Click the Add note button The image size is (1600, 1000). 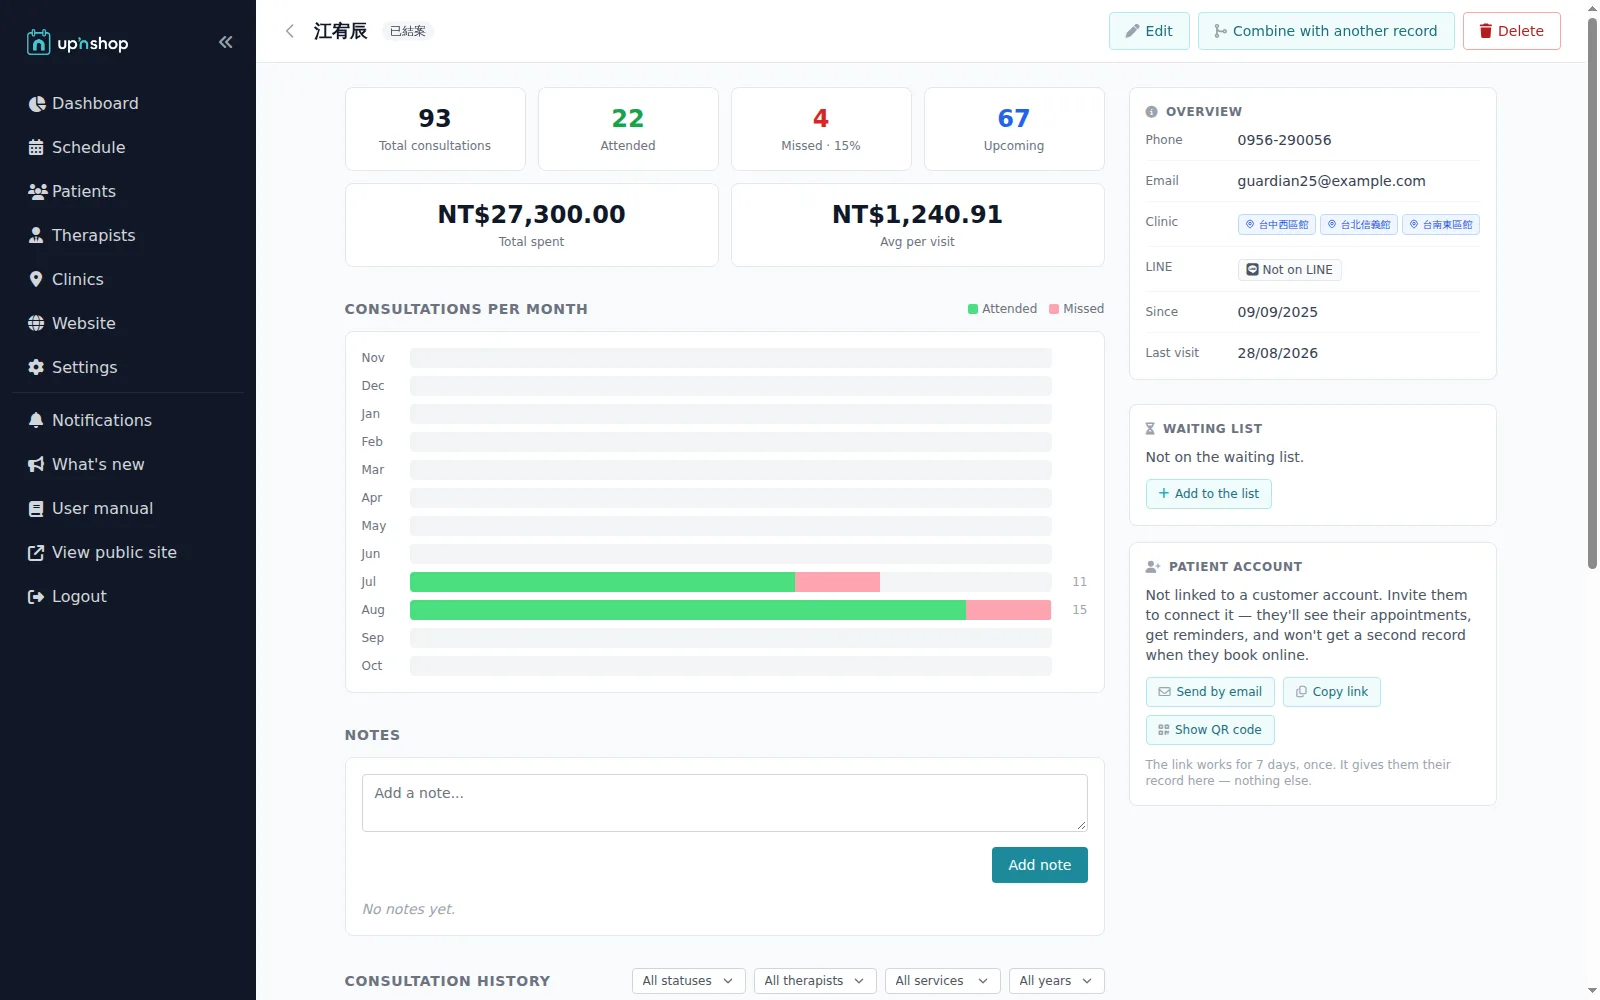1040,865
